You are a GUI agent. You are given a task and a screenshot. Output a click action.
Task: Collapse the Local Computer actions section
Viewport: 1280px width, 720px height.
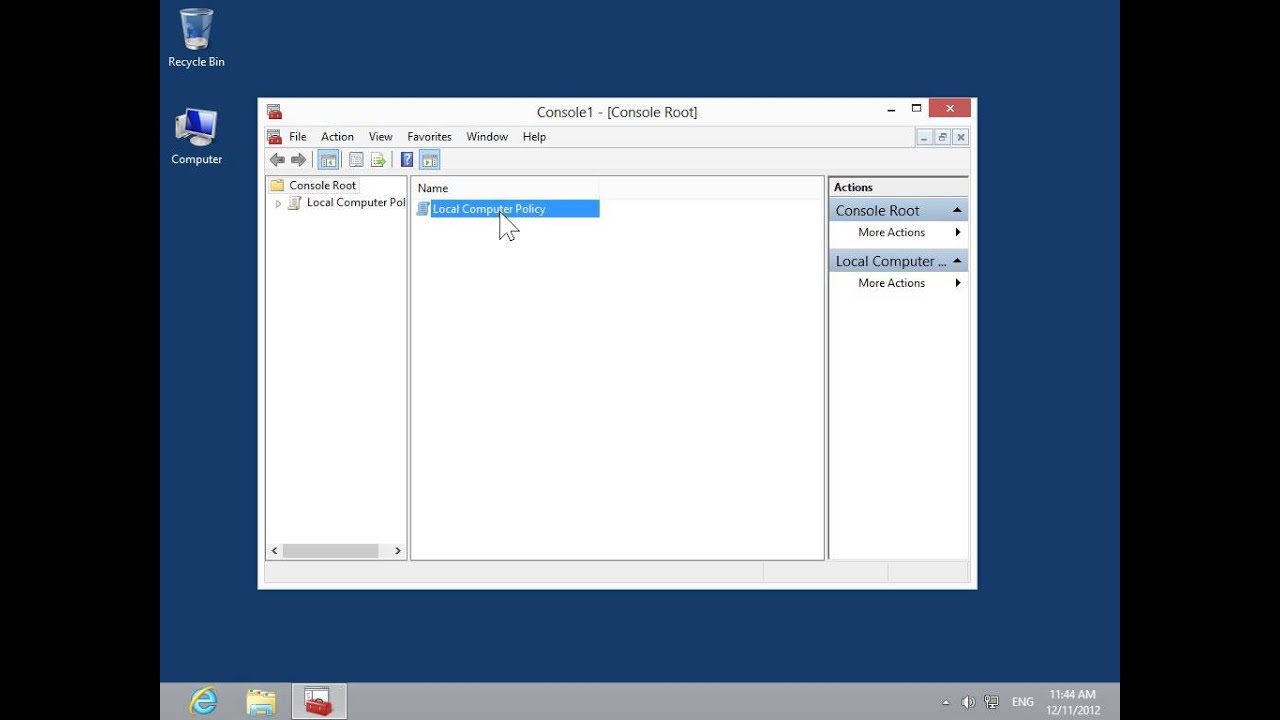[x=957, y=261]
